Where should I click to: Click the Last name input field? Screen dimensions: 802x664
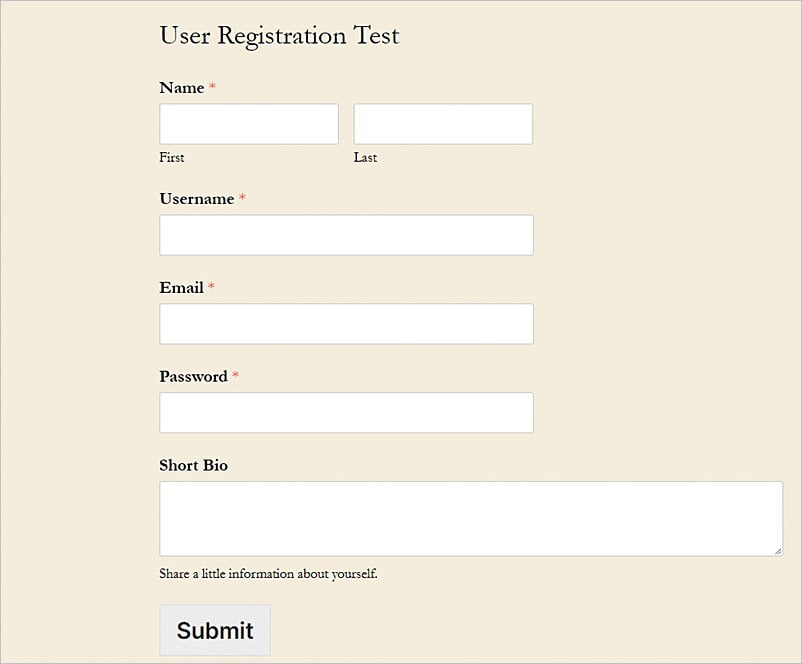point(443,124)
